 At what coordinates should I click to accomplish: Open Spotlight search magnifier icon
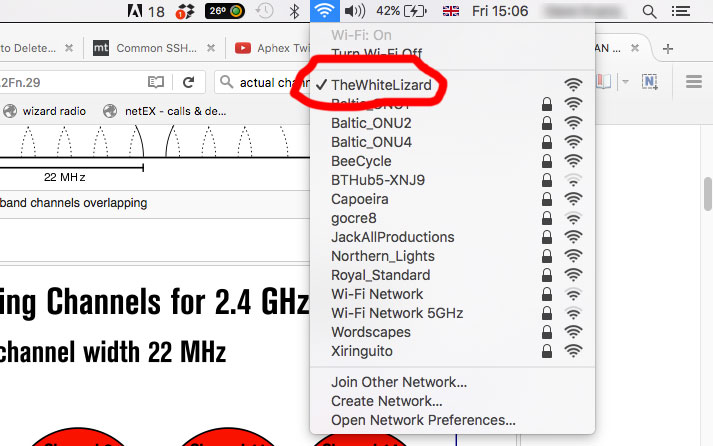649,11
